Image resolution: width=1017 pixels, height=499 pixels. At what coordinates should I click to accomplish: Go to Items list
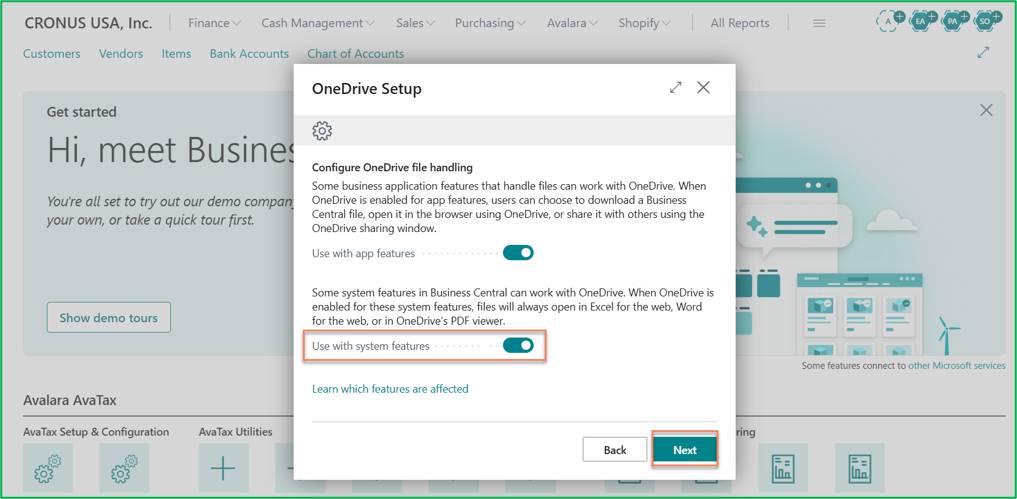pyautogui.click(x=176, y=54)
